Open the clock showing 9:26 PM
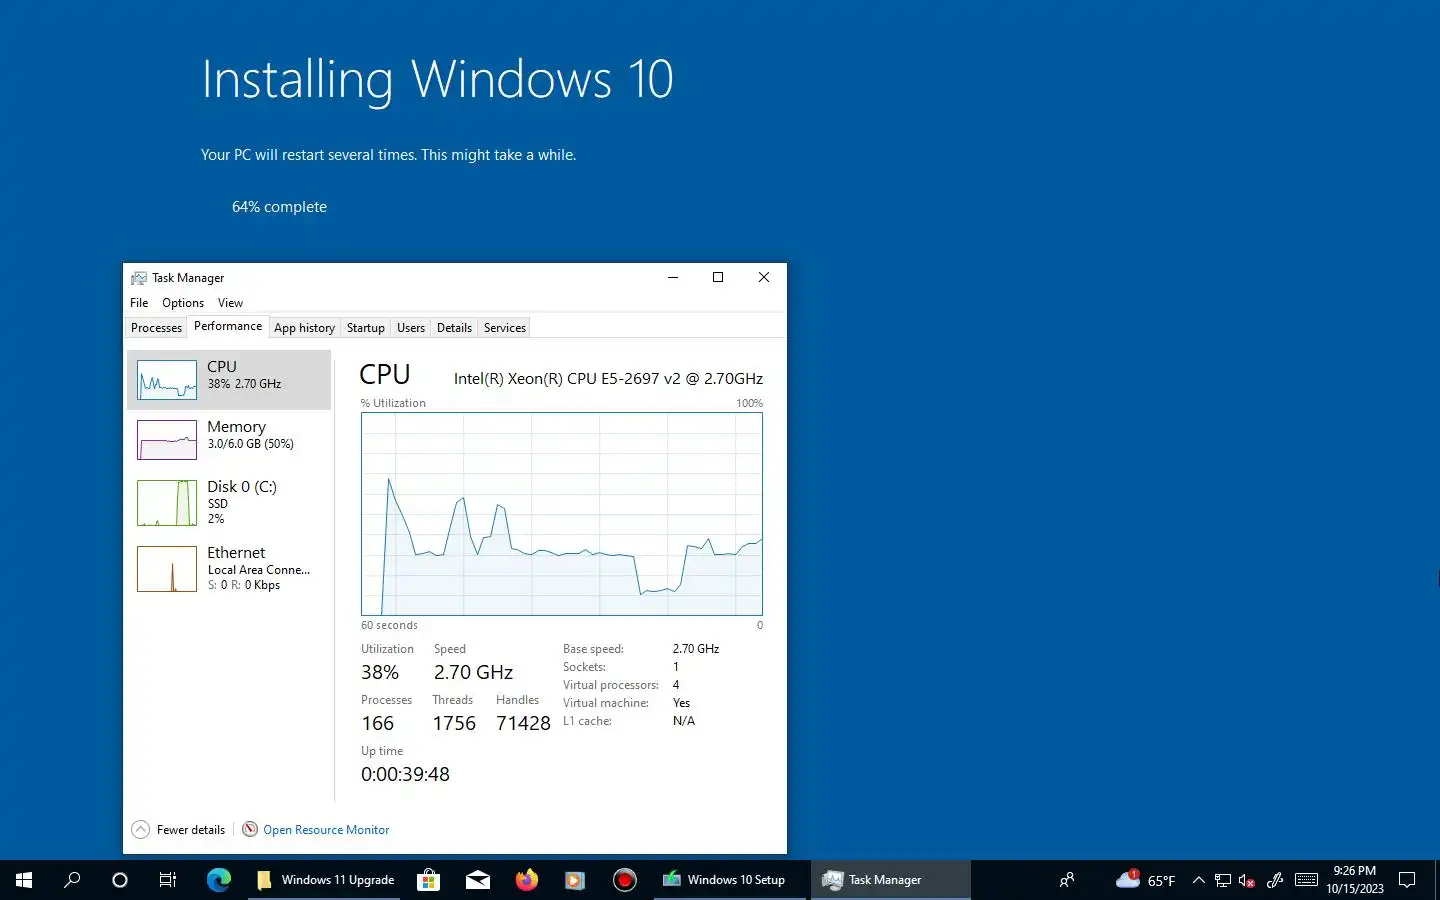Viewport: 1440px width, 900px height. [x=1355, y=880]
